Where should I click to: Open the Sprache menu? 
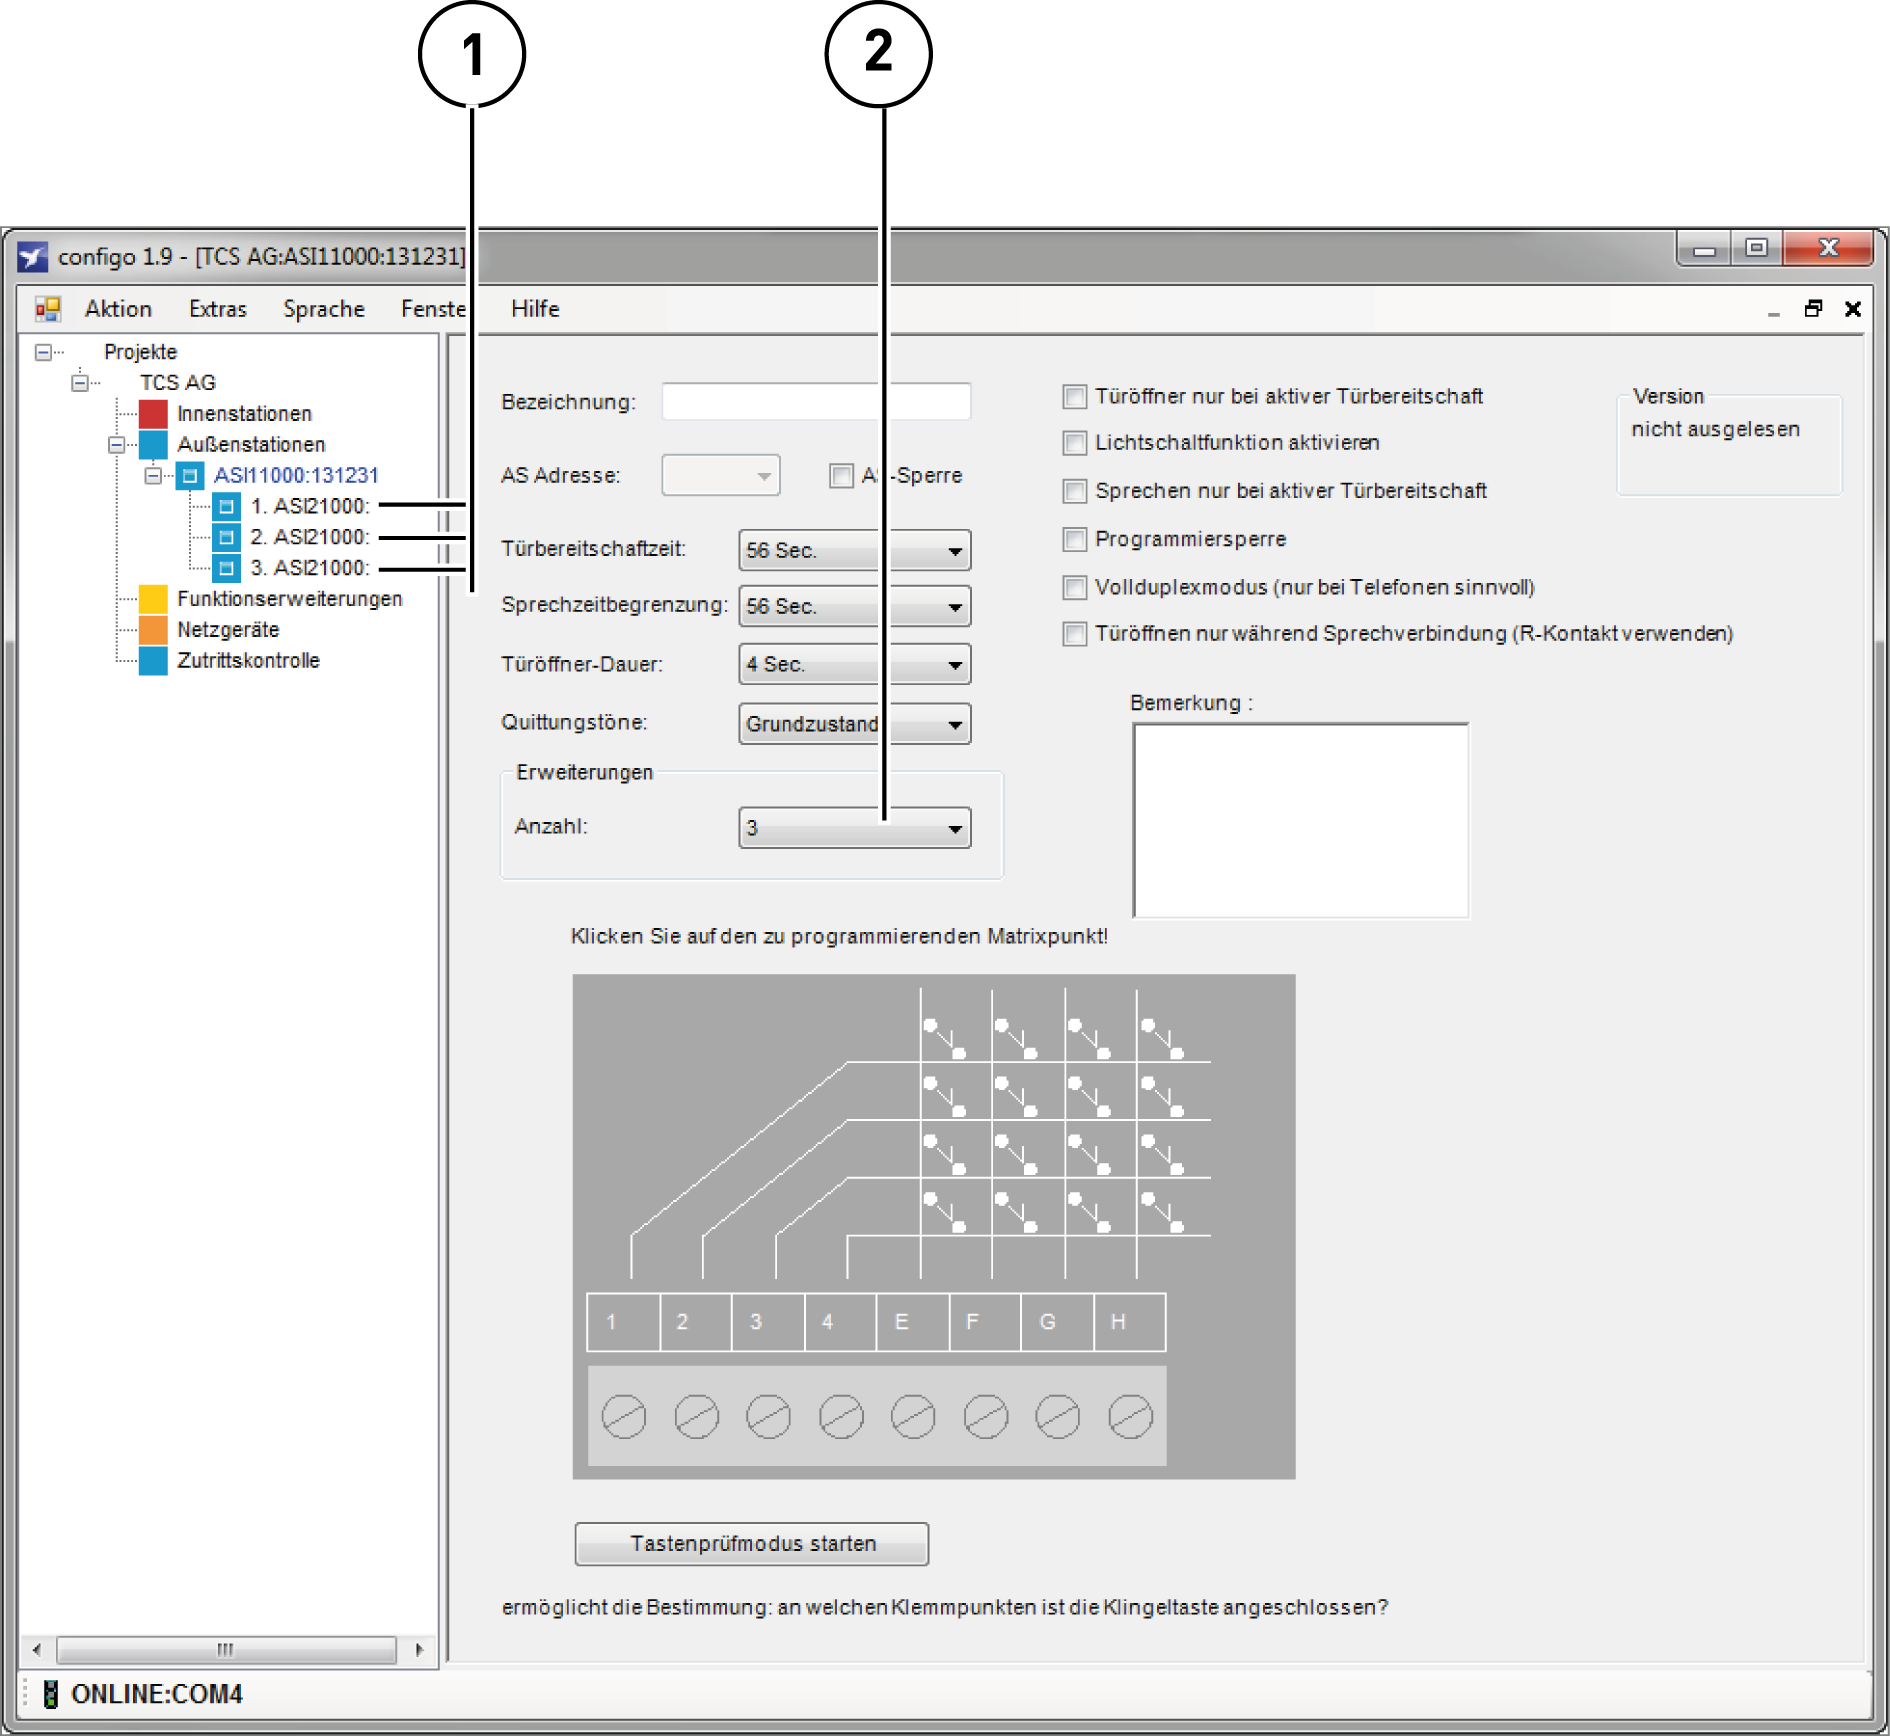click(323, 309)
